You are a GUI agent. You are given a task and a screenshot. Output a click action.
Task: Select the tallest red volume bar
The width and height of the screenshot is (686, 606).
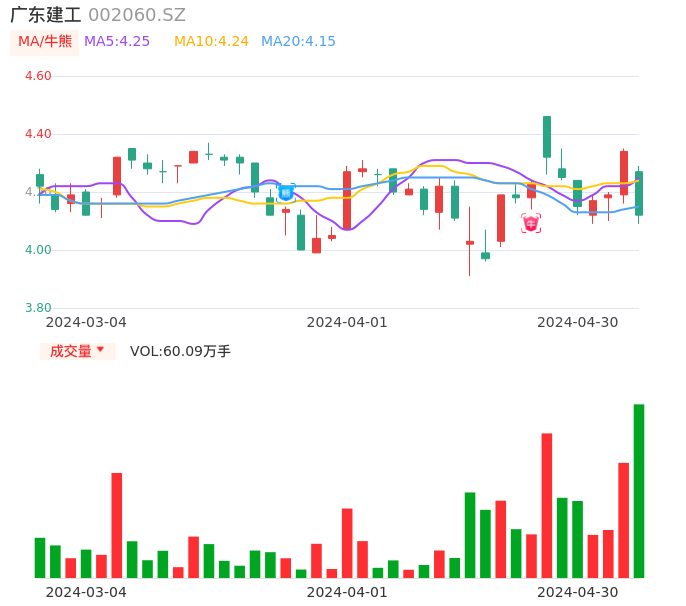click(x=547, y=505)
